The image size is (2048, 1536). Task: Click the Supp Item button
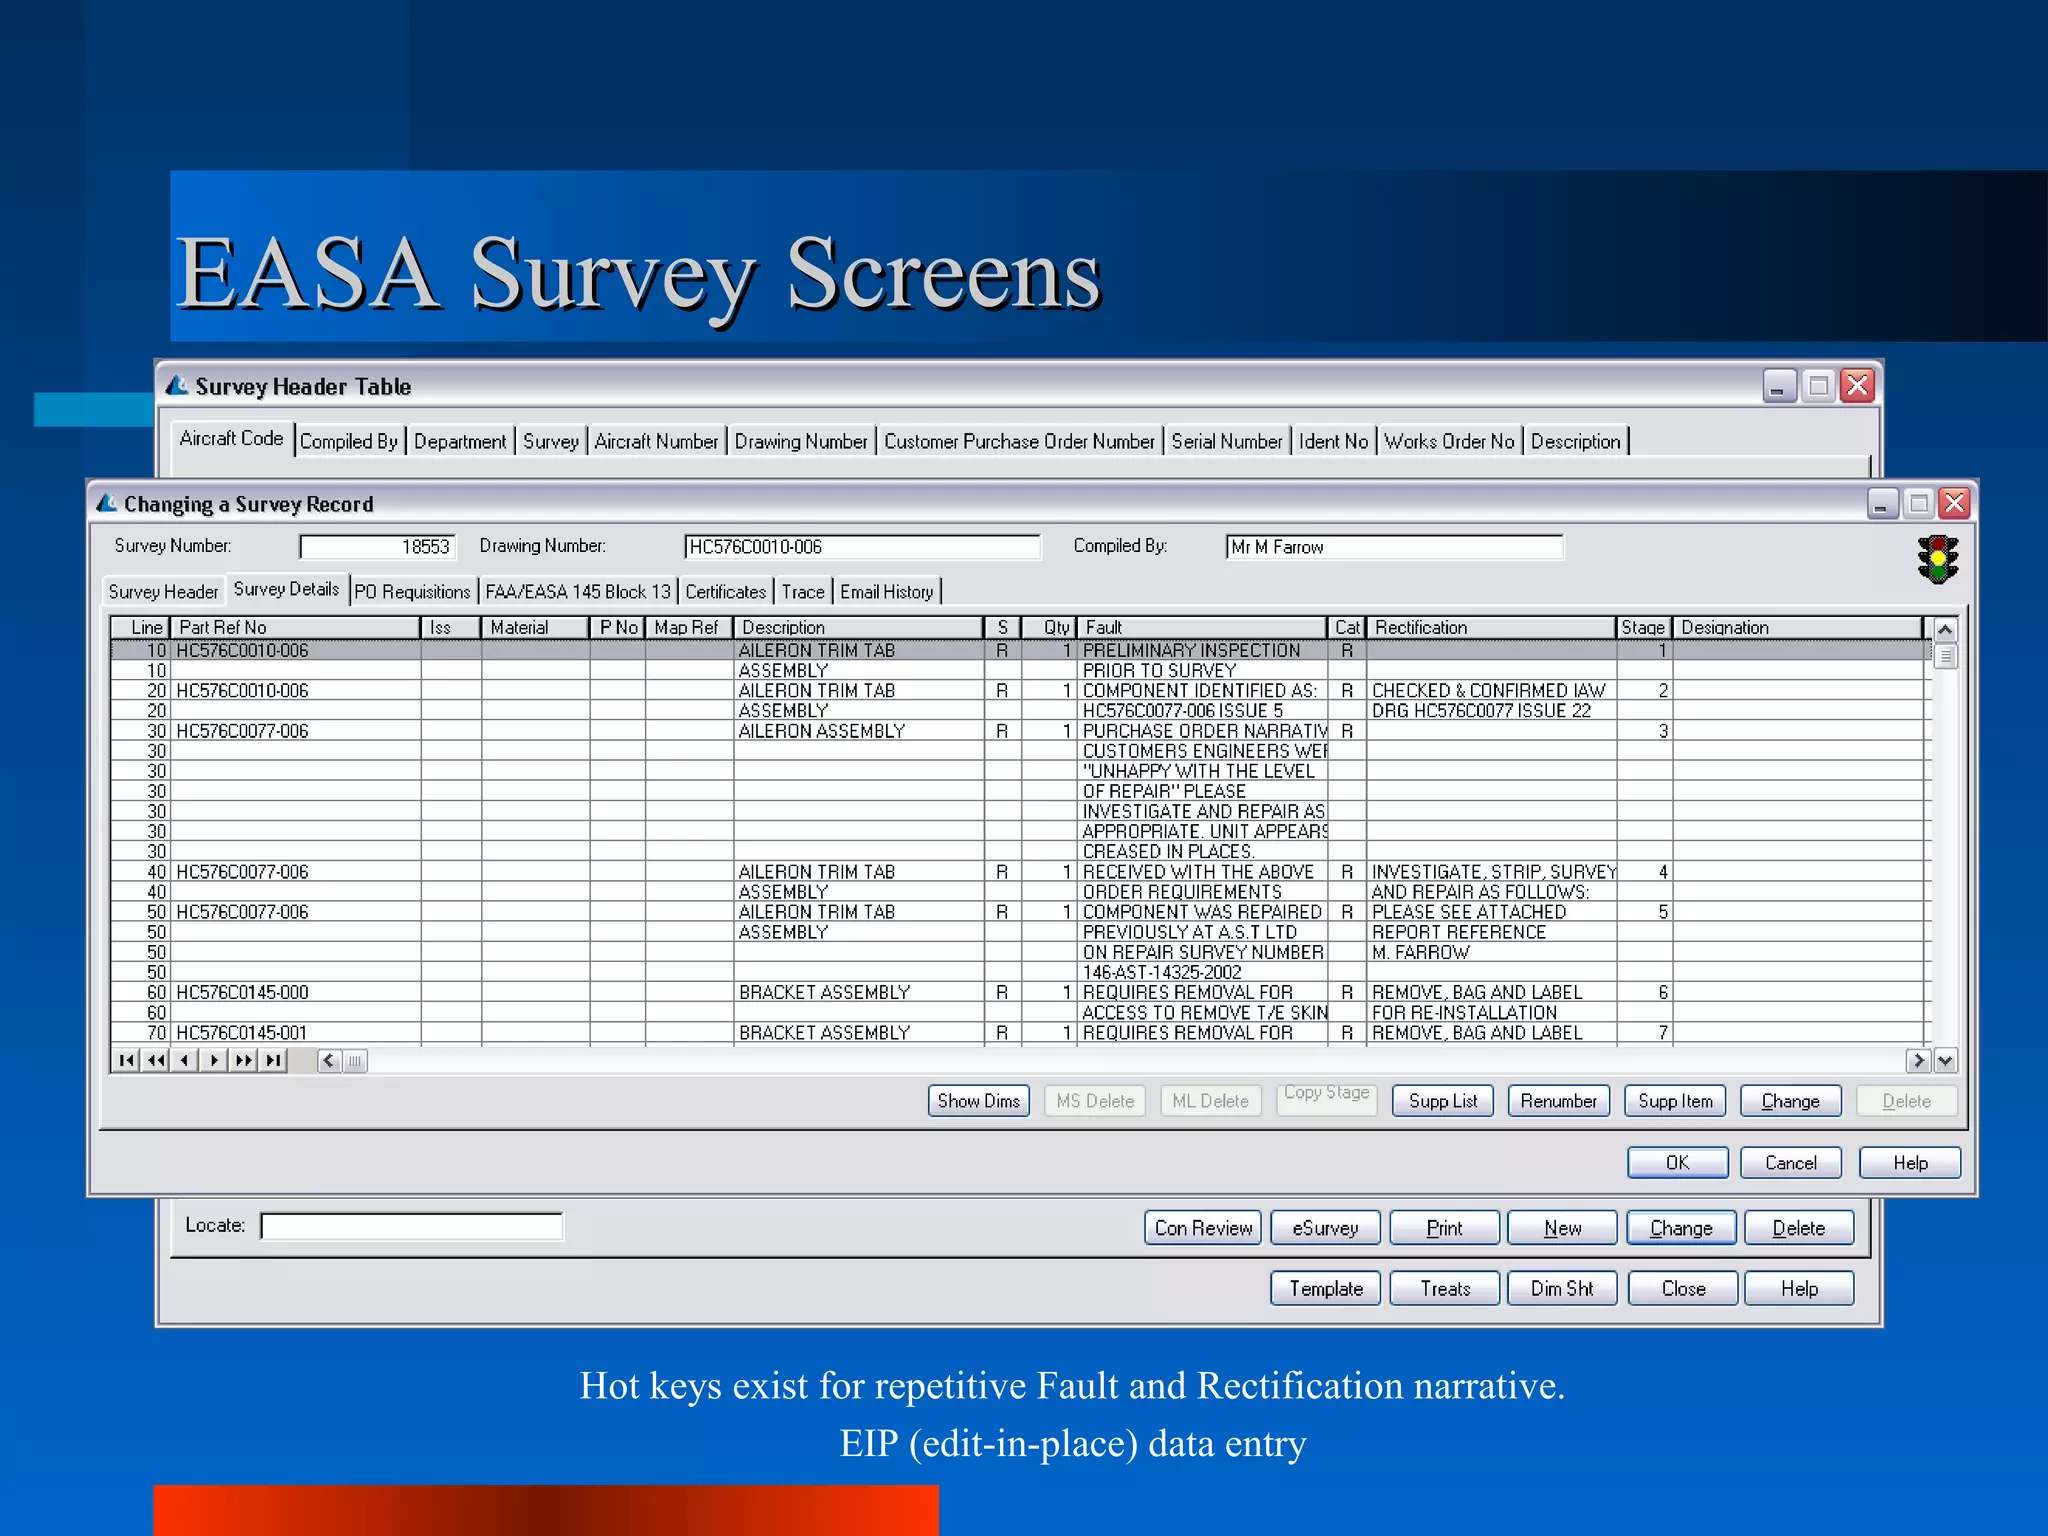tap(1675, 1101)
